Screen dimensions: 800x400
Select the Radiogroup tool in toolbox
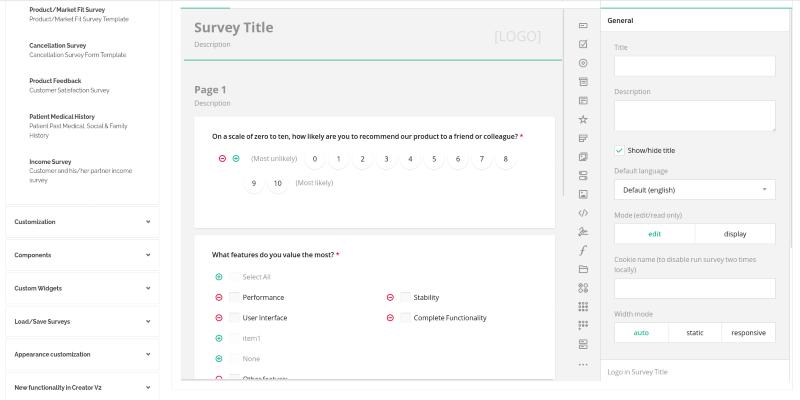click(x=583, y=63)
